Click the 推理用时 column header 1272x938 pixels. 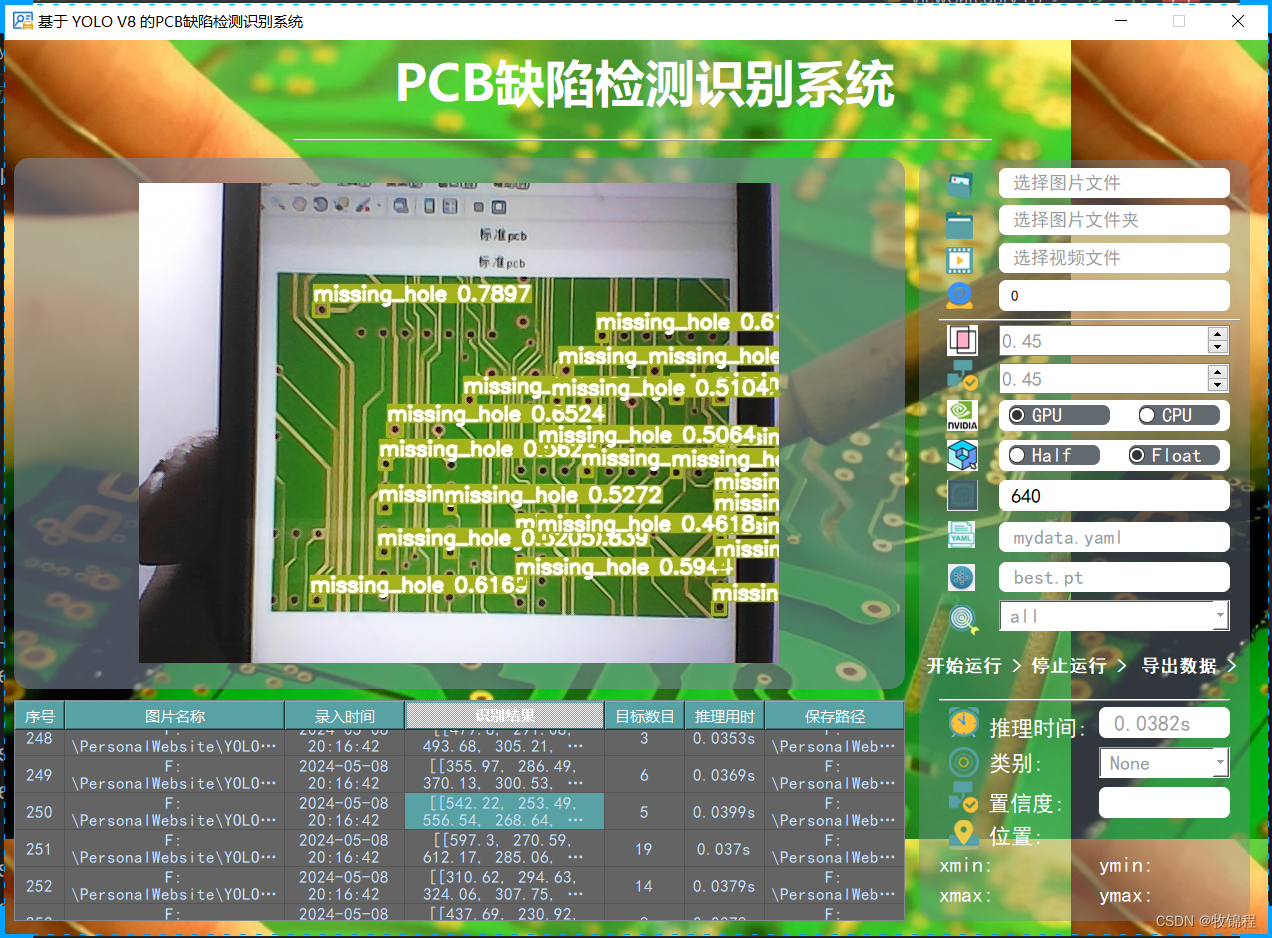[x=725, y=716]
